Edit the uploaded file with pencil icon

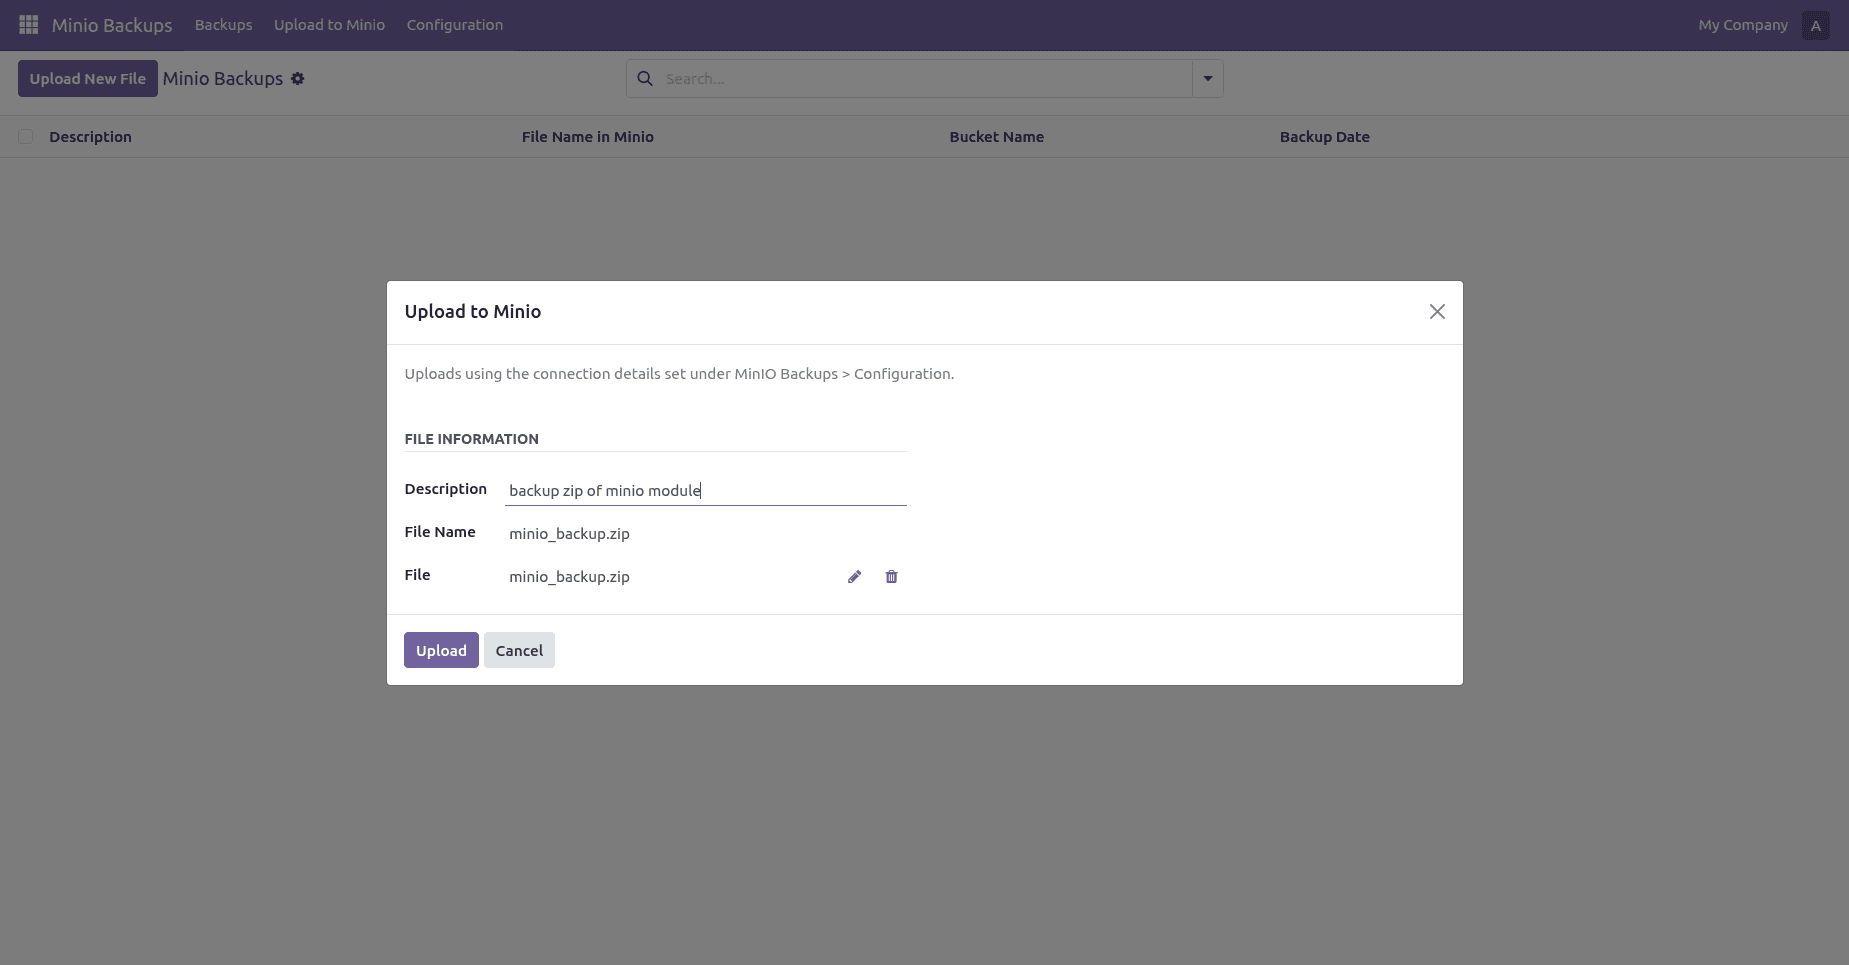click(854, 577)
